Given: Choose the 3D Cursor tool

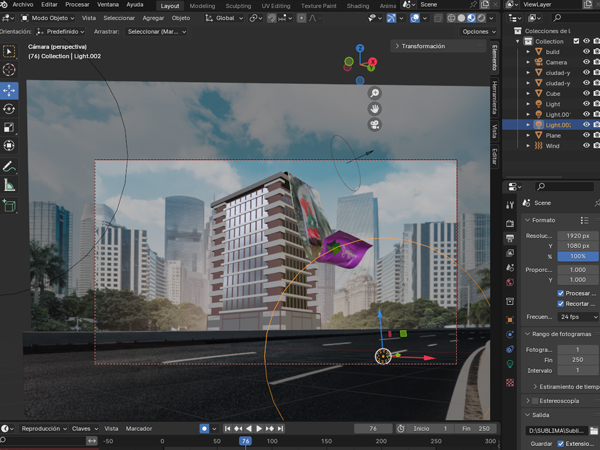Looking at the screenshot, I should pos(10,70).
